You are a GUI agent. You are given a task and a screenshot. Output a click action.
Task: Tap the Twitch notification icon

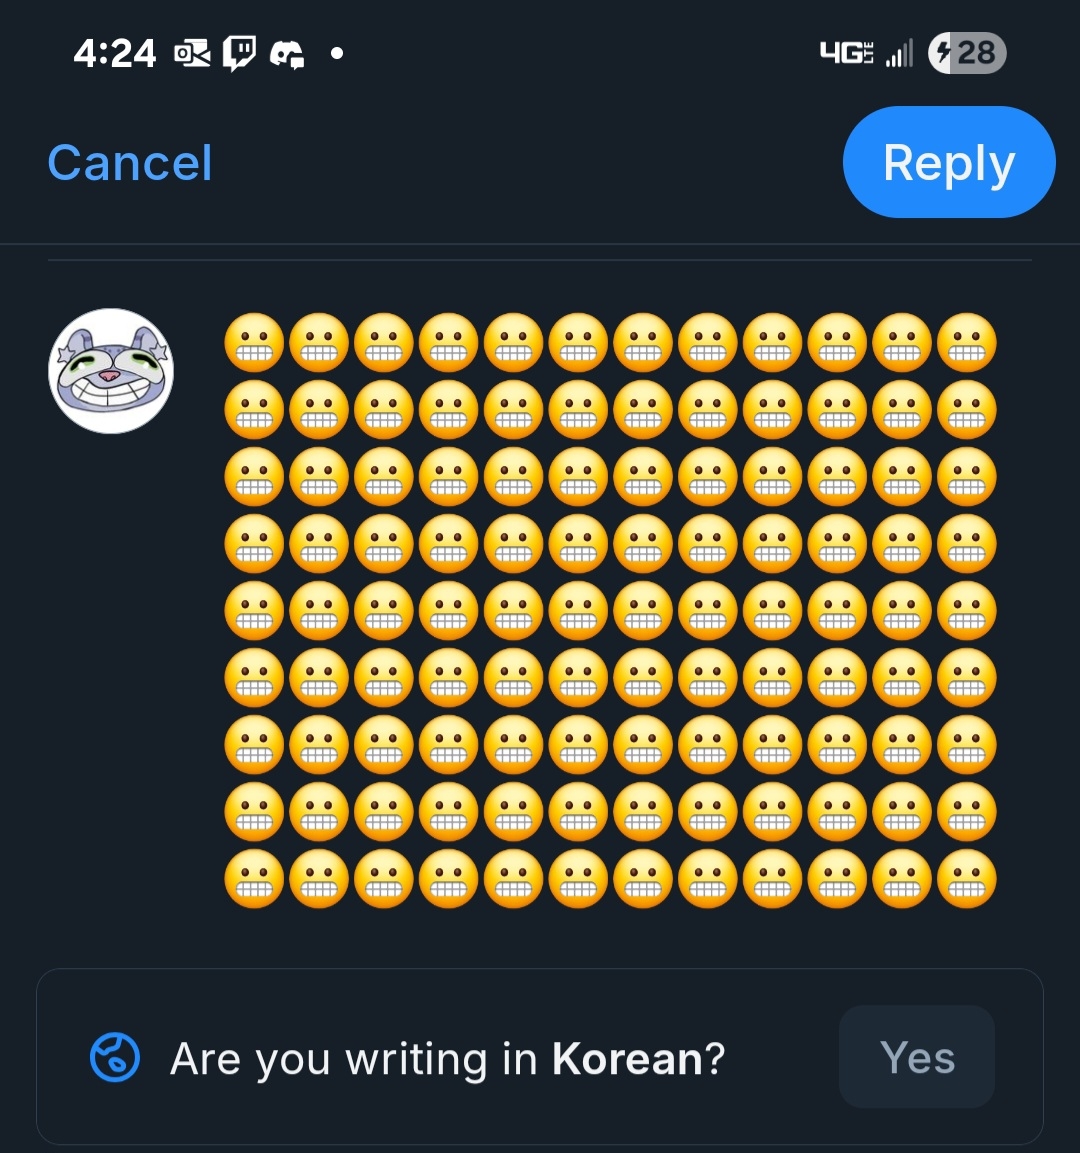[240, 53]
